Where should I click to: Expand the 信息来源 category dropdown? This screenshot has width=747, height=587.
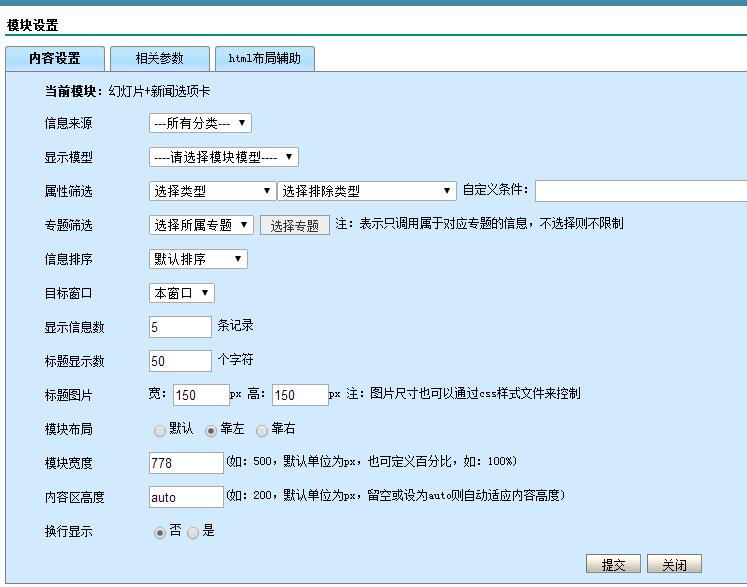[200, 124]
